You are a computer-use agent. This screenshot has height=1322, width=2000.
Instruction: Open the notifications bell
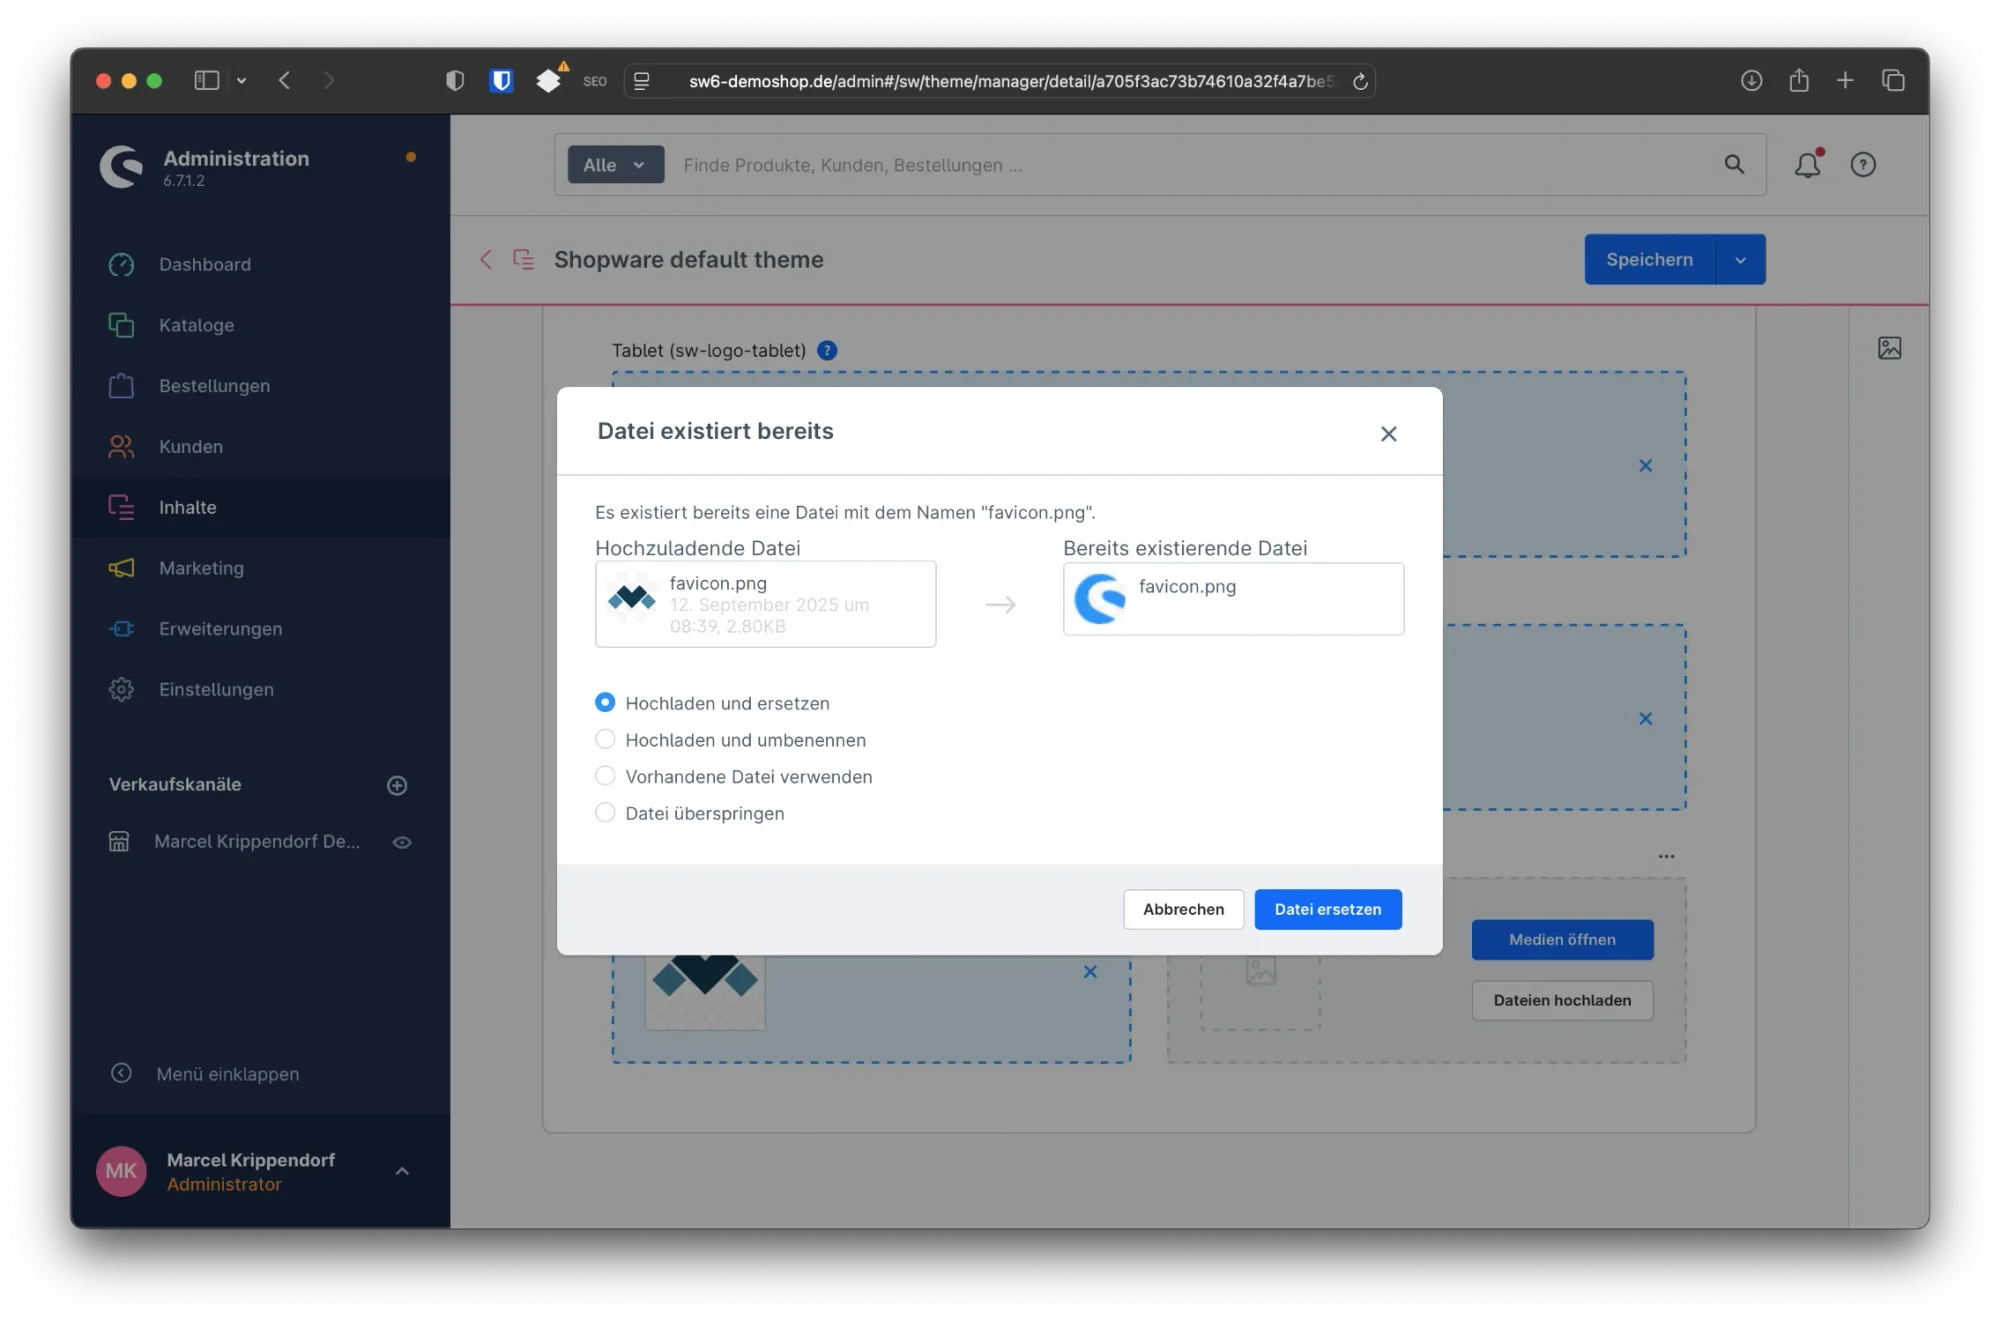[1807, 165]
